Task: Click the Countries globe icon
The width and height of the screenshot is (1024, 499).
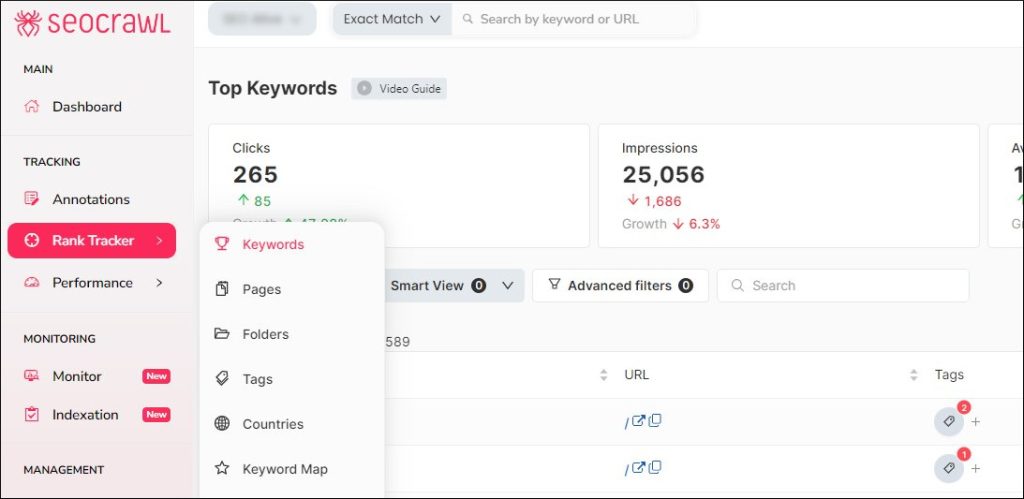Action: coord(222,423)
